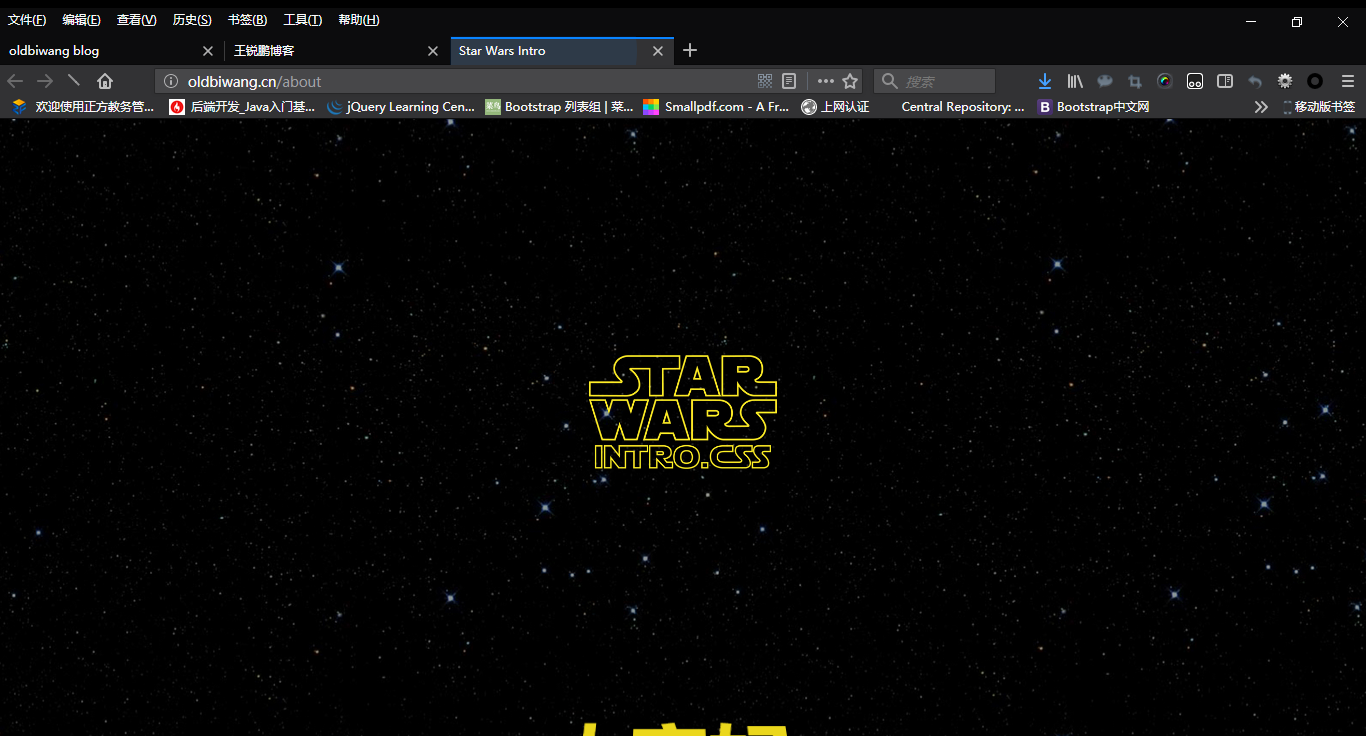Go back to the previous page

click(x=15, y=81)
